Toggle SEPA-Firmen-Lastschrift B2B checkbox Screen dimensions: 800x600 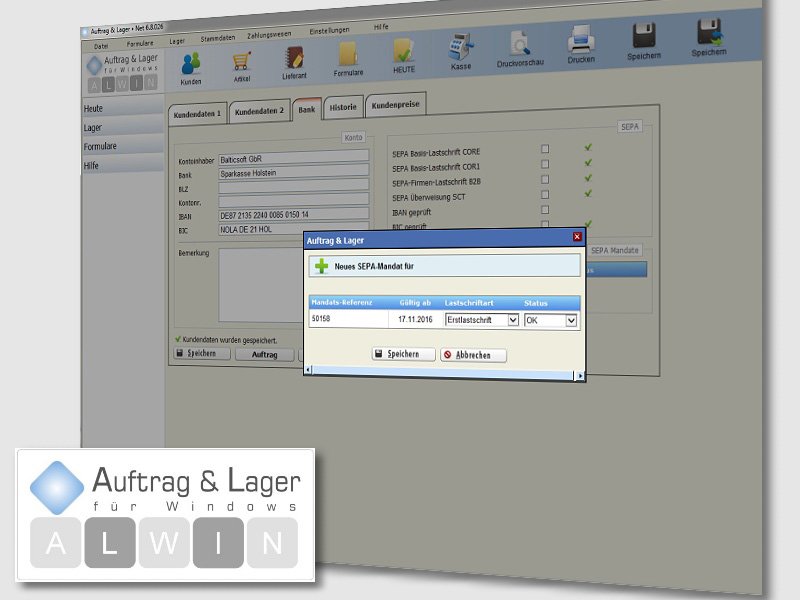coord(545,180)
